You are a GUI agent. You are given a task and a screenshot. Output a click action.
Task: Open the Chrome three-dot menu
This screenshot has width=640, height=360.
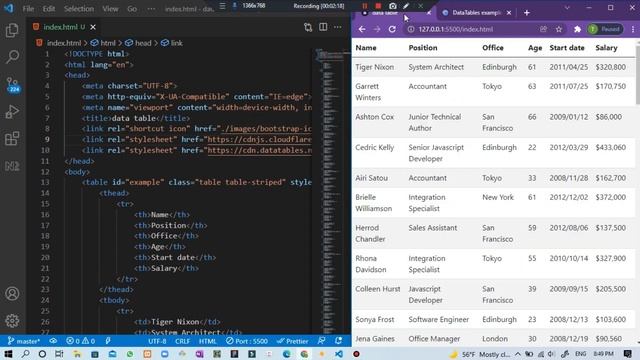click(x=633, y=29)
